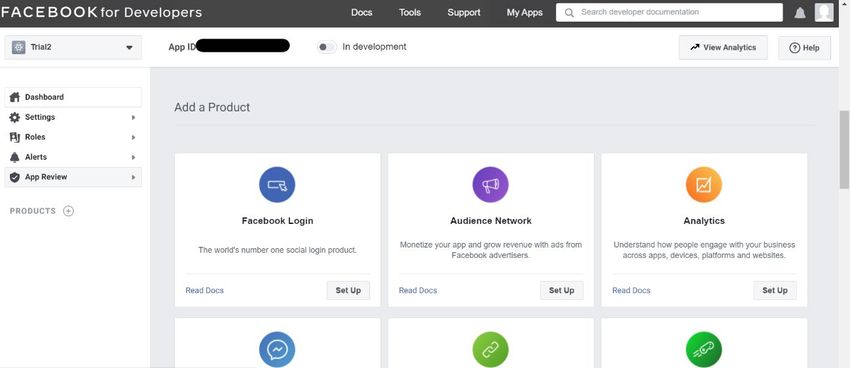Click the Facebook for Developers logo
The width and height of the screenshot is (850, 368).
click(101, 12)
